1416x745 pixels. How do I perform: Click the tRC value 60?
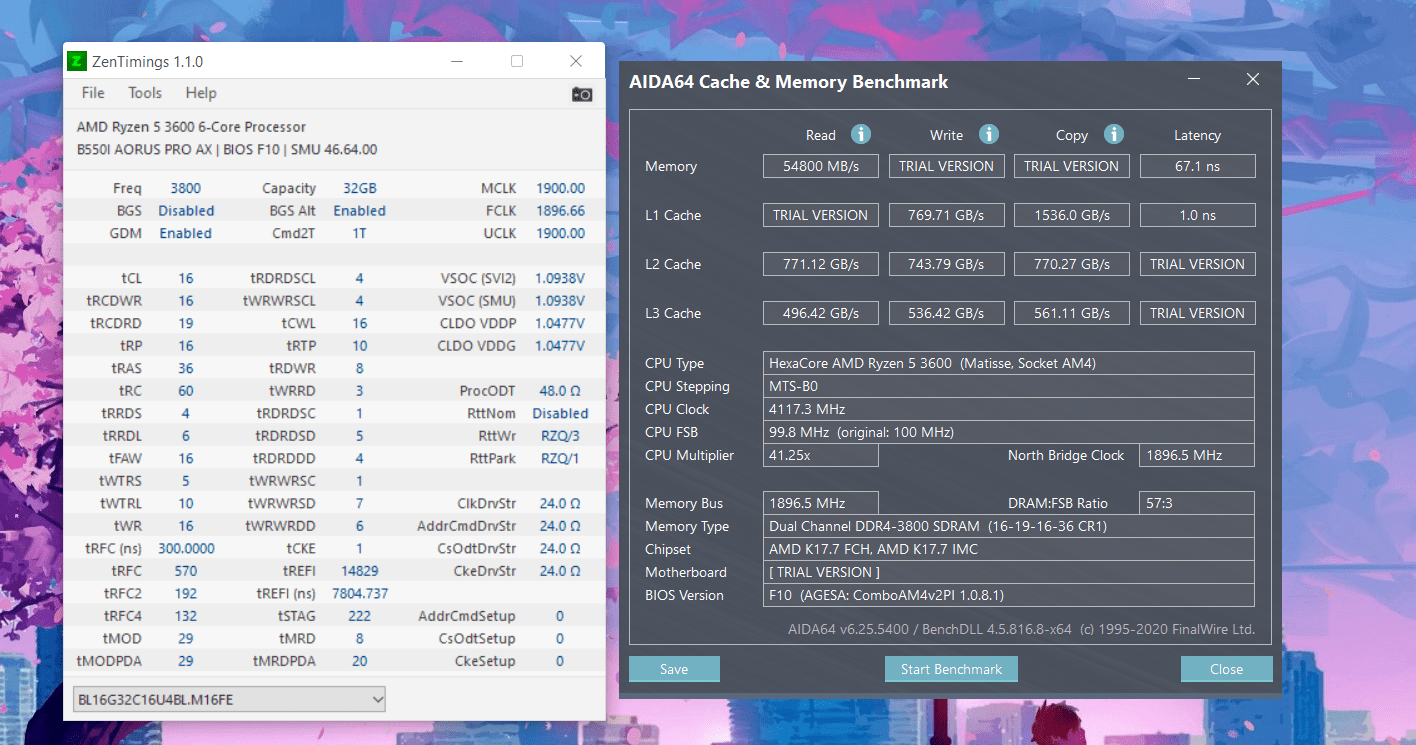(x=186, y=391)
